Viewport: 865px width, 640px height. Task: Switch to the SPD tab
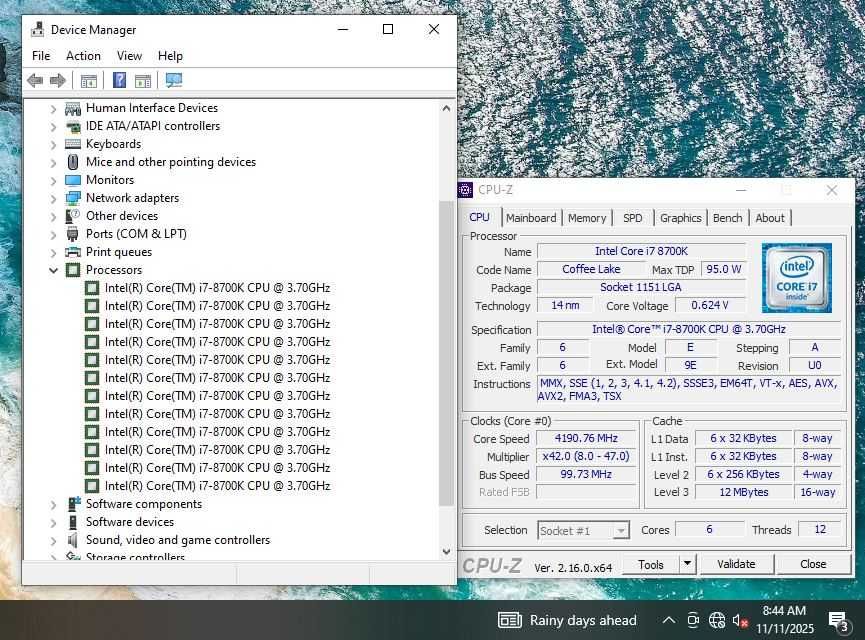(x=633, y=218)
